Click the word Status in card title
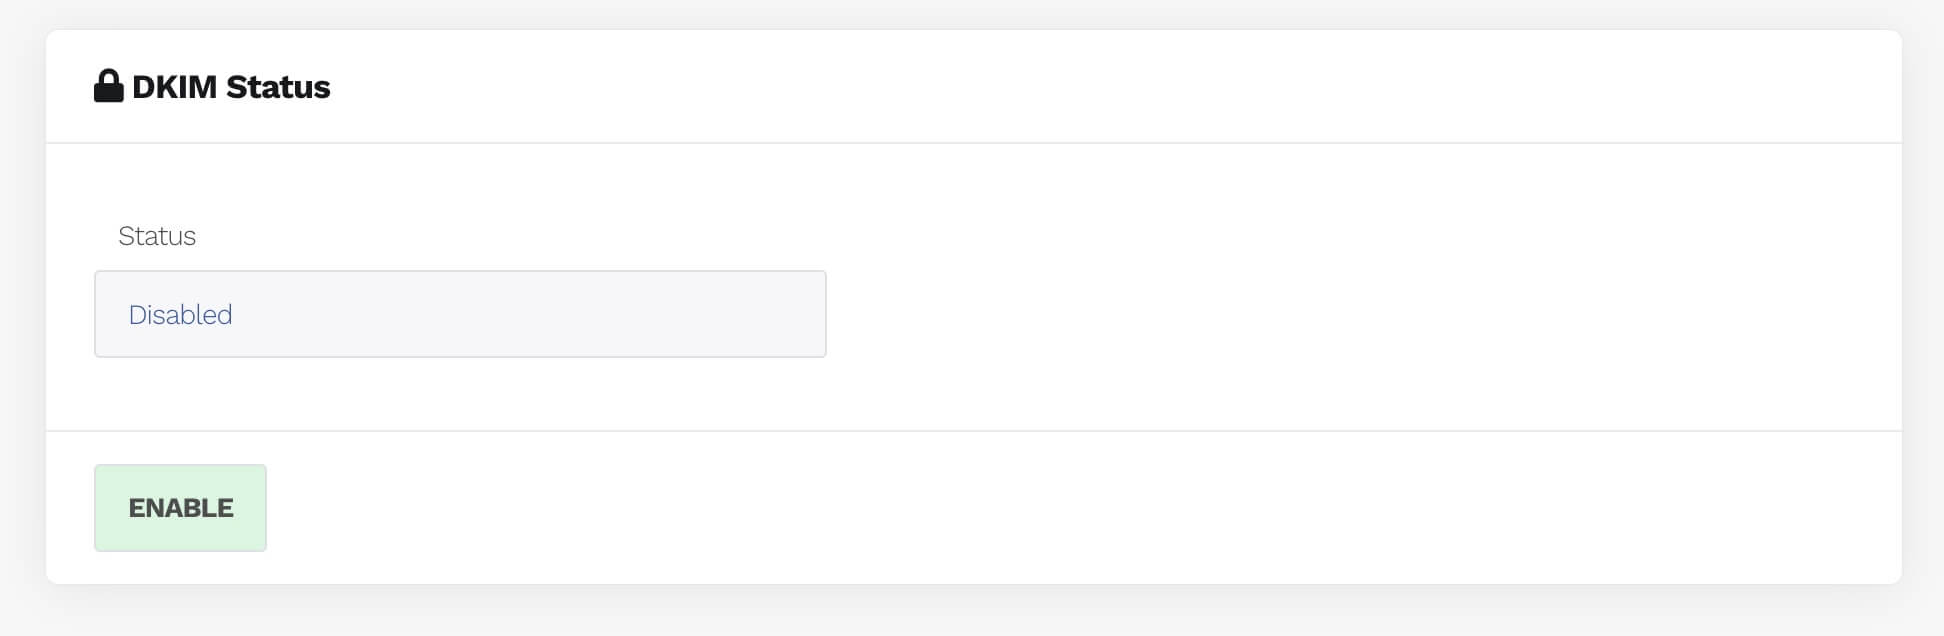 tap(278, 87)
